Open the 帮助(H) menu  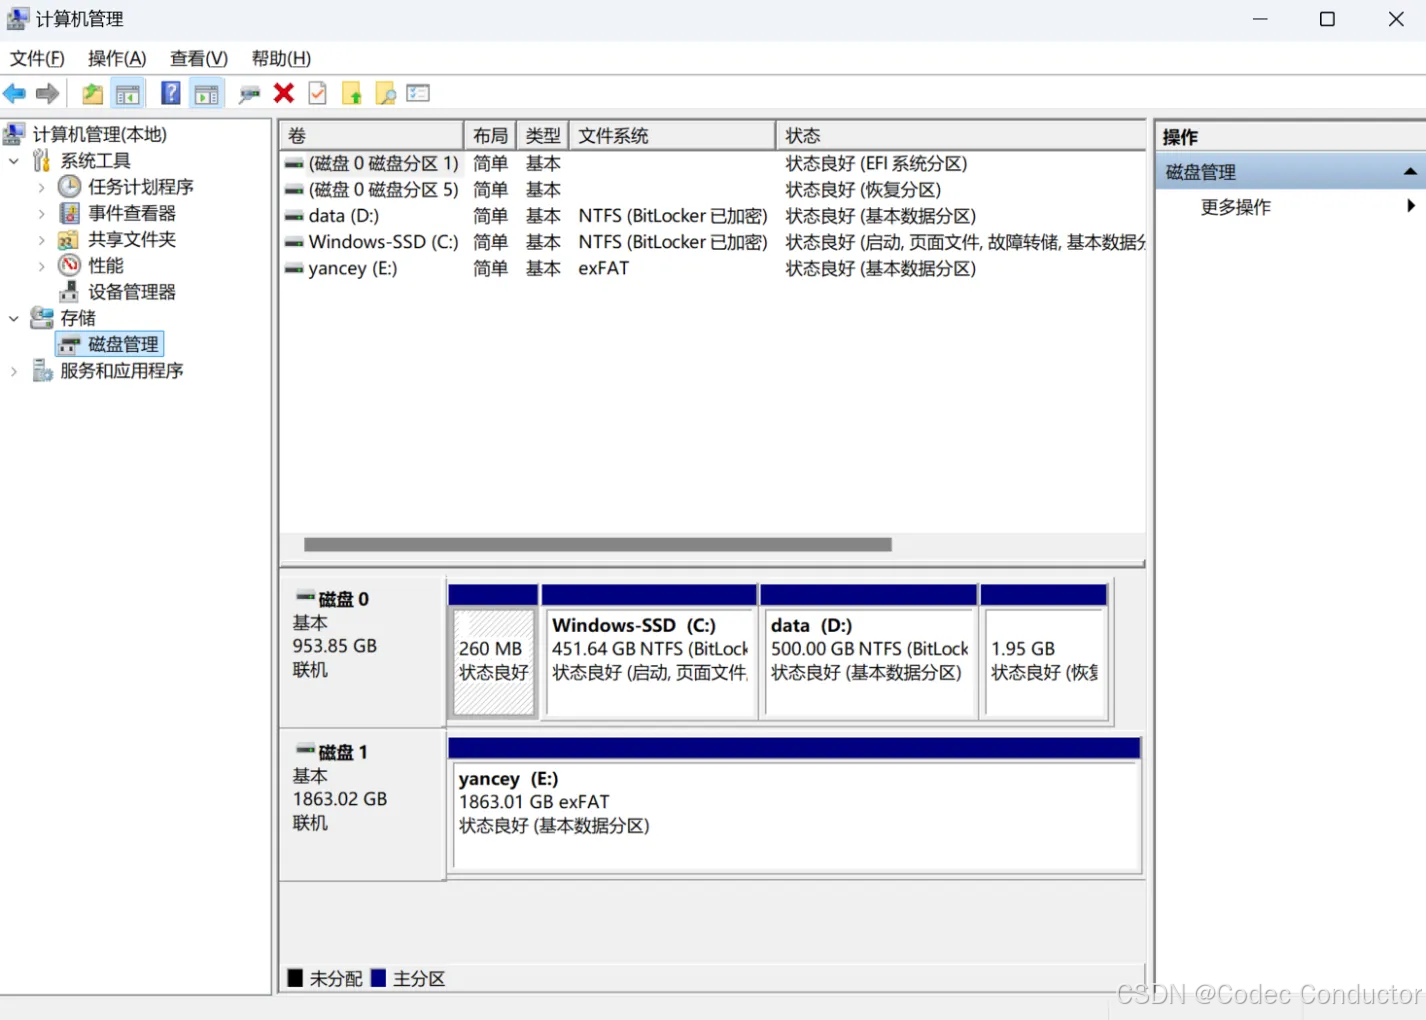click(281, 59)
